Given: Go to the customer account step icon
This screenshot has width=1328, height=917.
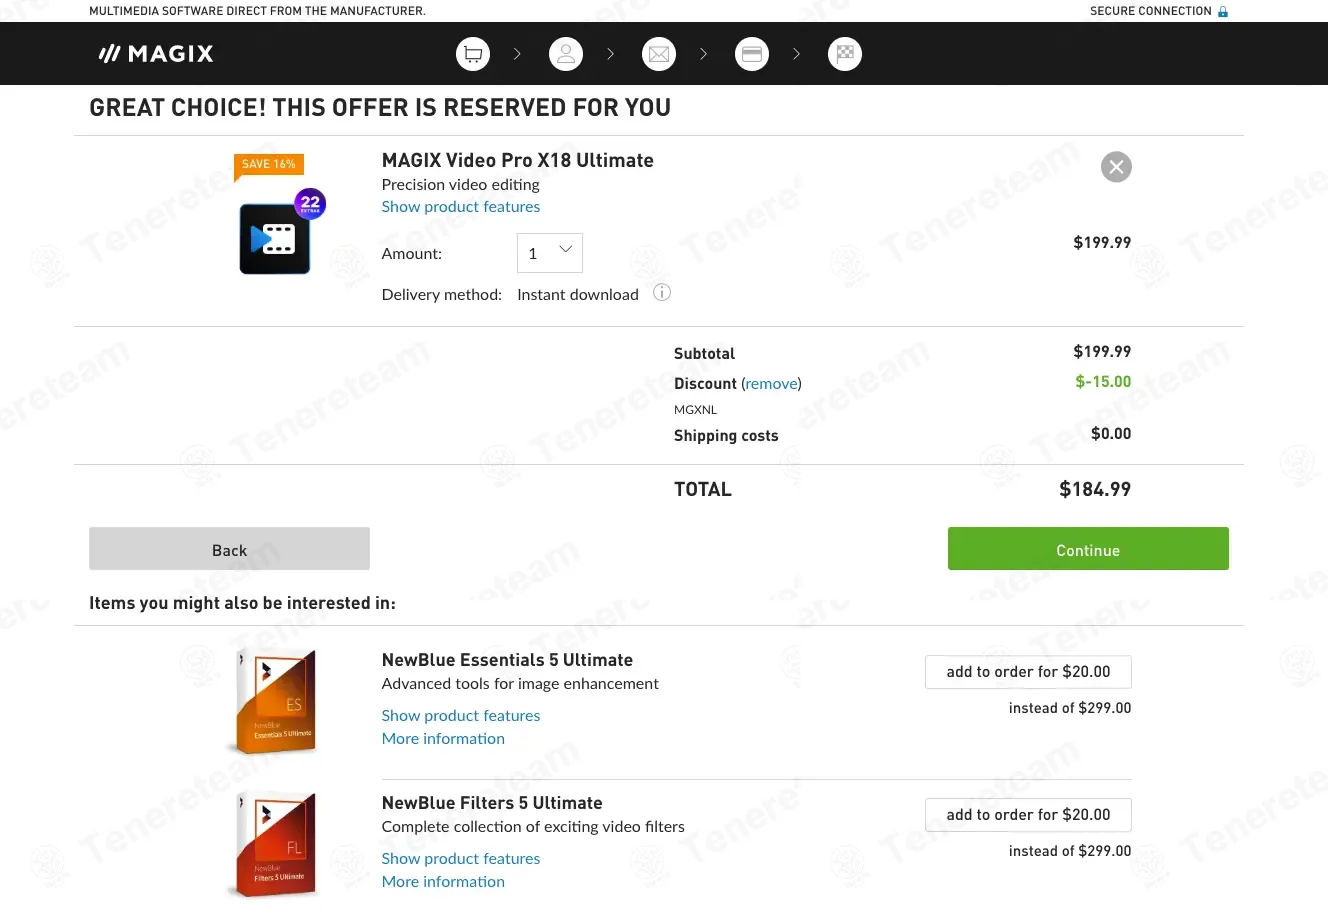Looking at the screenshot, I should click(566, 54).
